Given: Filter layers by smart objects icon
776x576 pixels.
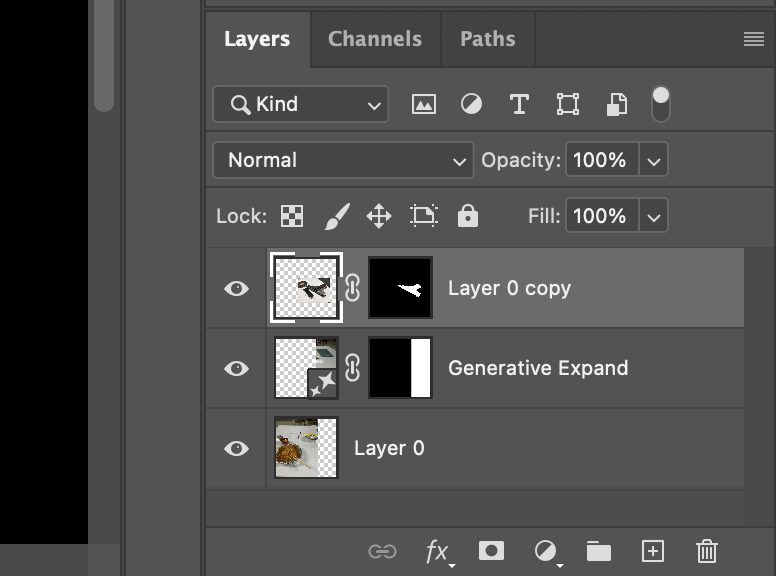Looking at the screenshot, I should (617, 104).
